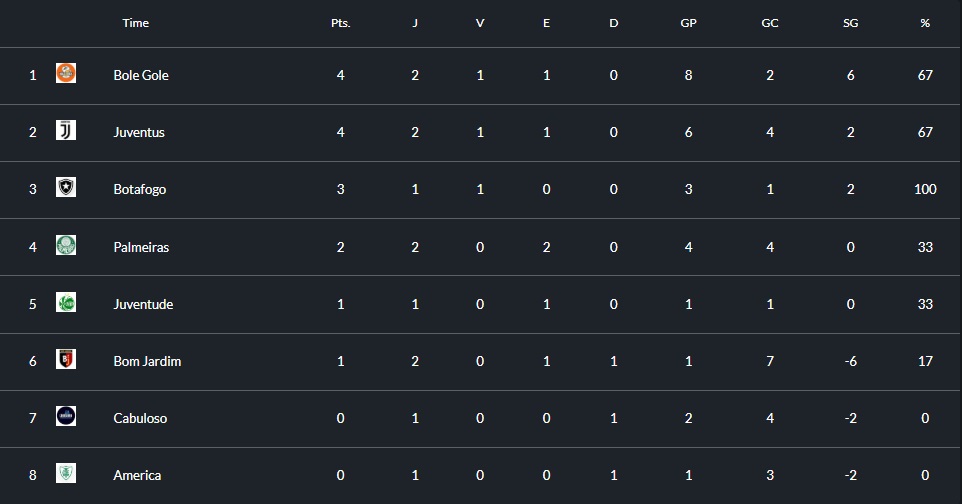Select the America team crest icon
Viewport: 962px width, 504px height.
pos(66,473)
